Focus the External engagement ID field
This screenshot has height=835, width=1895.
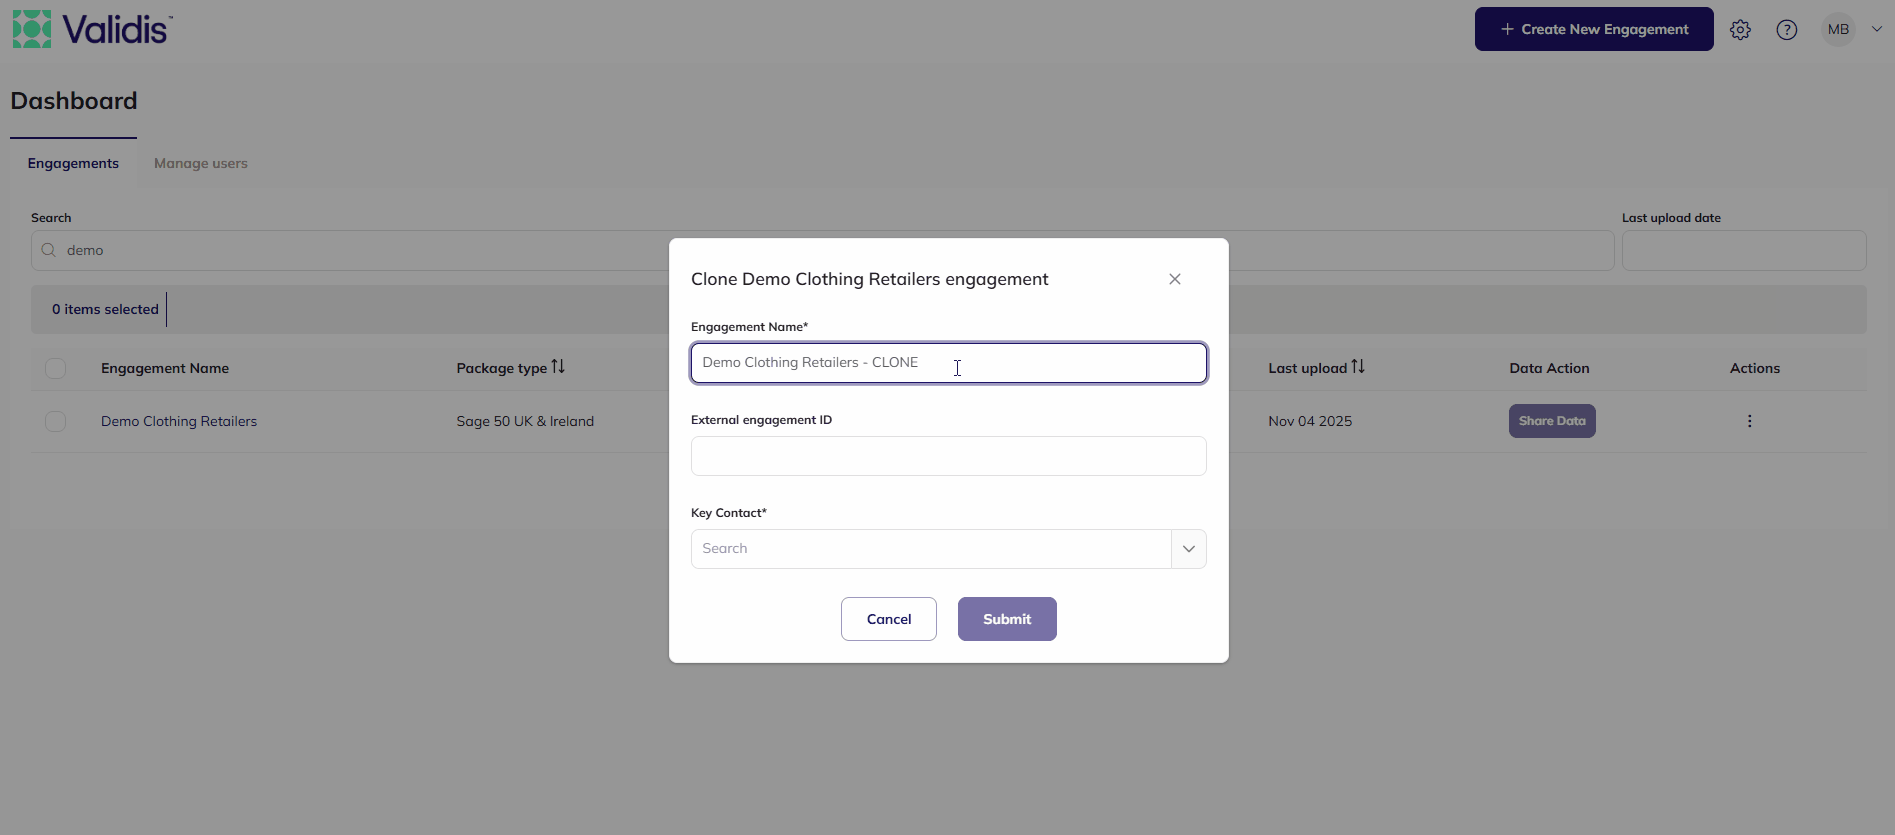948,456
